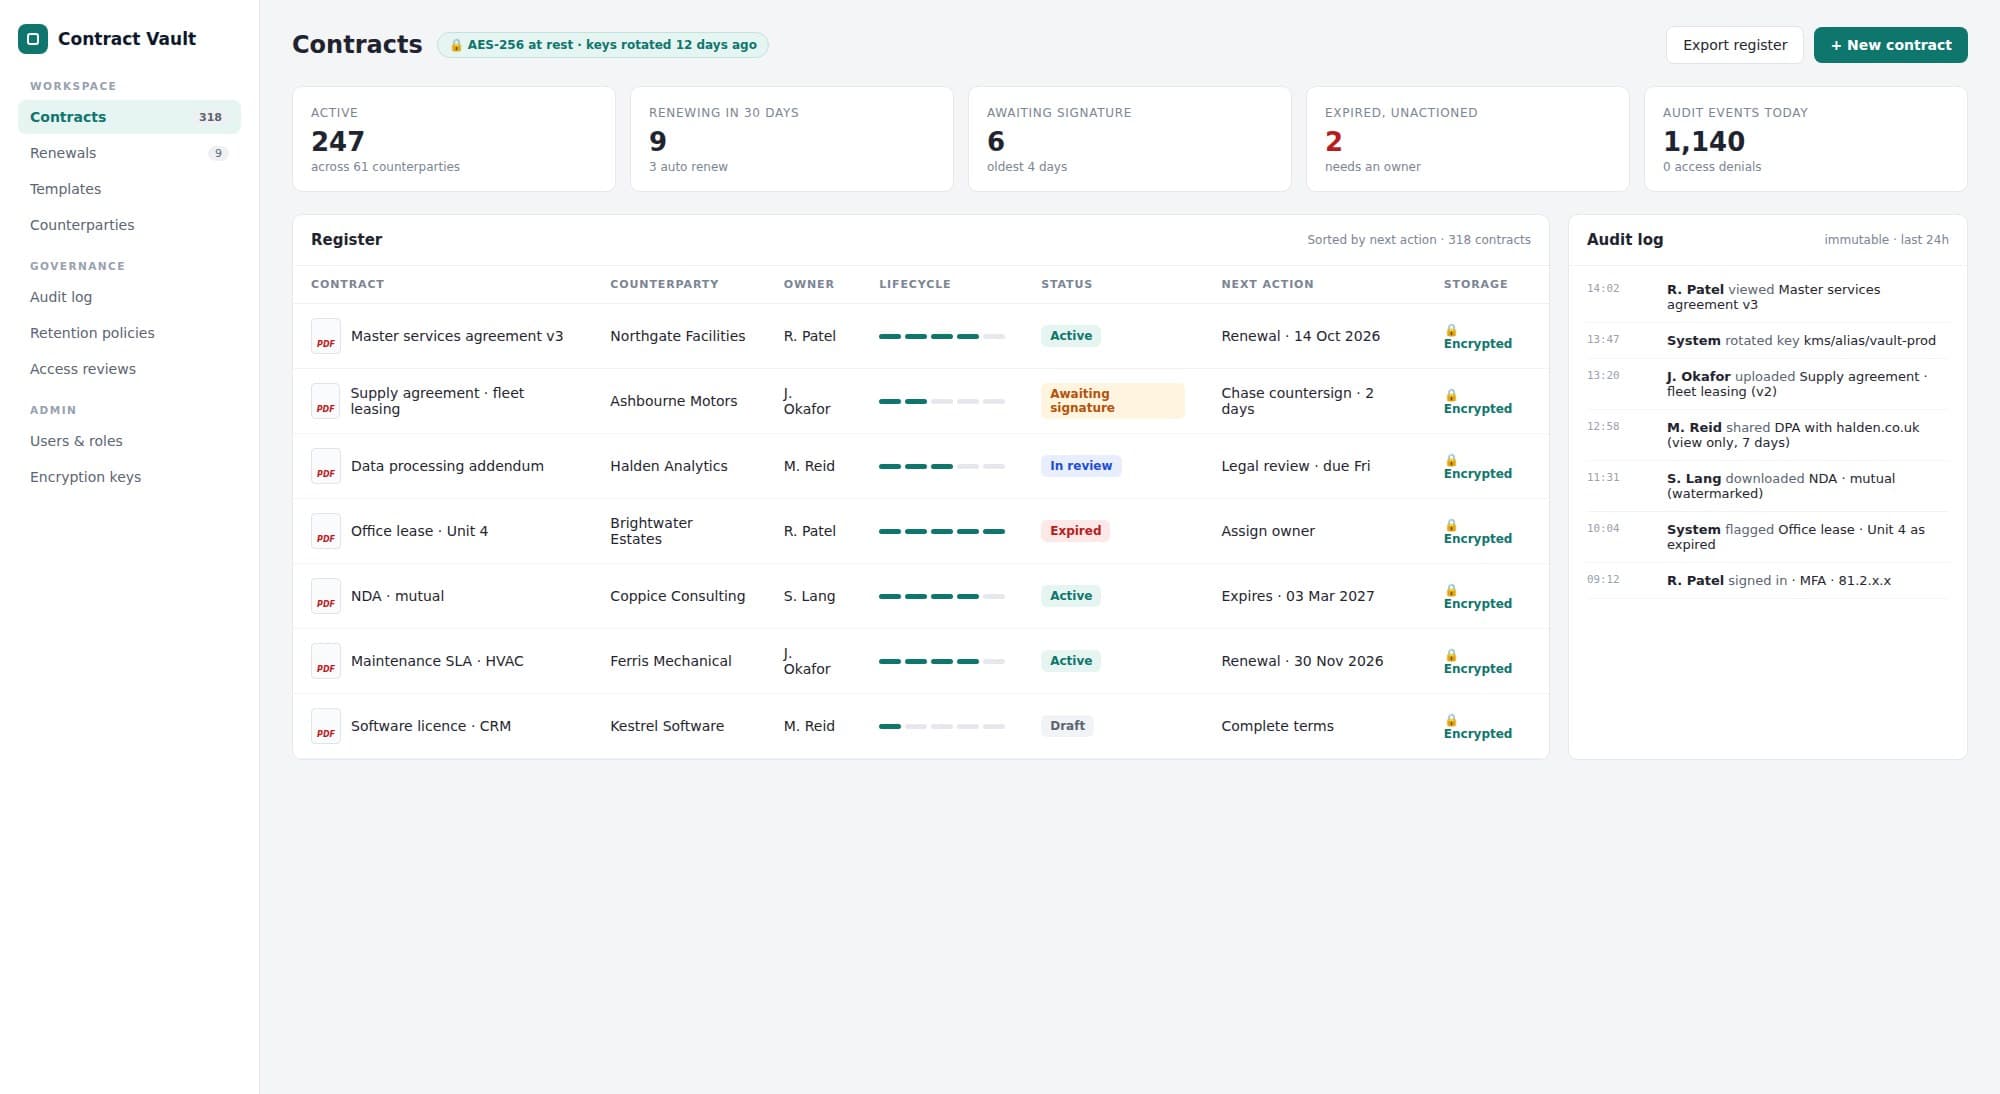The height and width of the screenshot is (1094, 2000).
Task: Open Encryption keys admin page
Action: point(129,477)
